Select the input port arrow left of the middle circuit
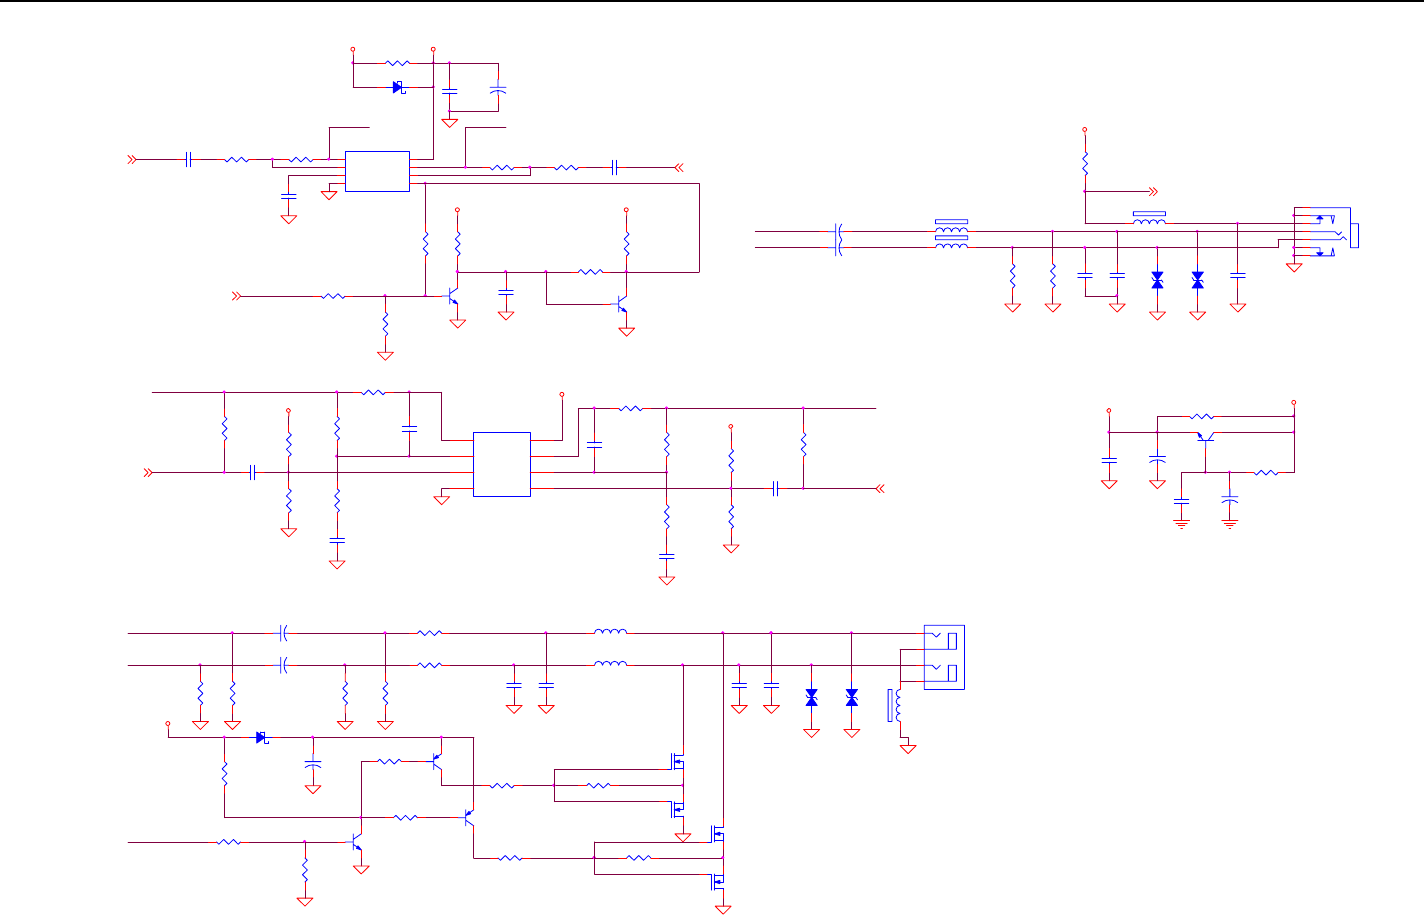The image size is (1424, 915). pos(150,472)
